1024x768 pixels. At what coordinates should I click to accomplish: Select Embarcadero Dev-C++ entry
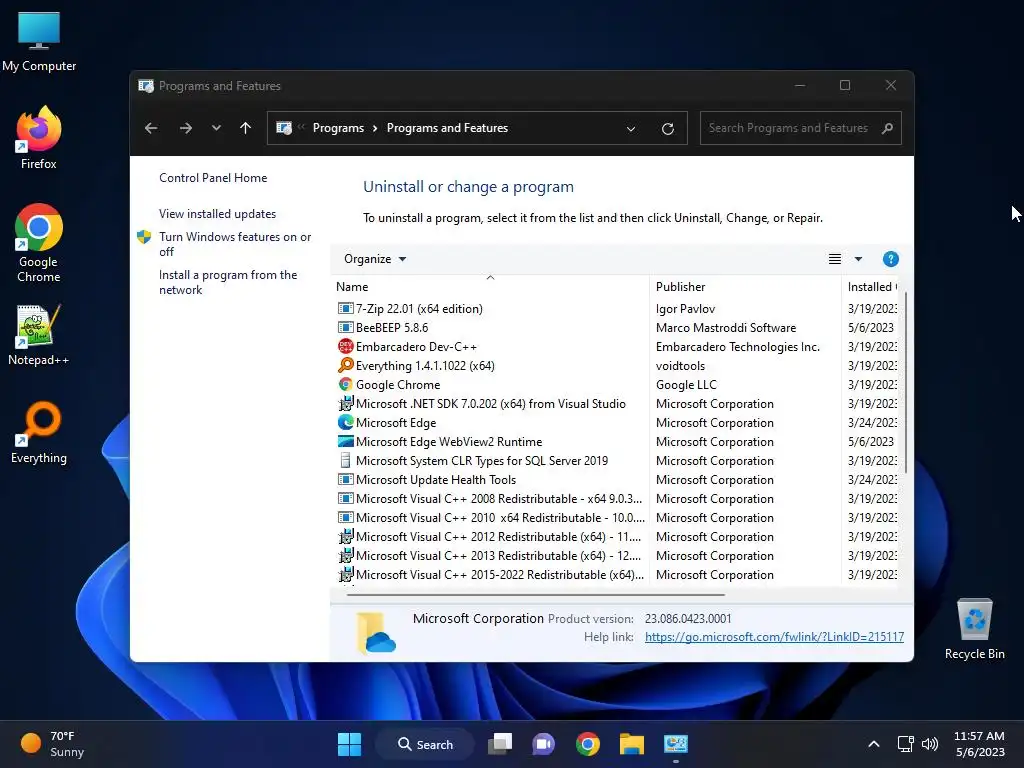(x=616, y=347)
